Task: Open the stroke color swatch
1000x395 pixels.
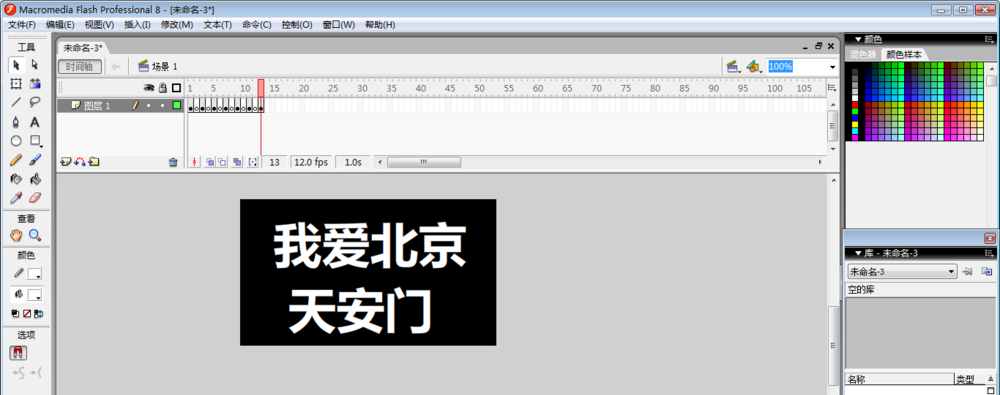Action: (34, 274)
